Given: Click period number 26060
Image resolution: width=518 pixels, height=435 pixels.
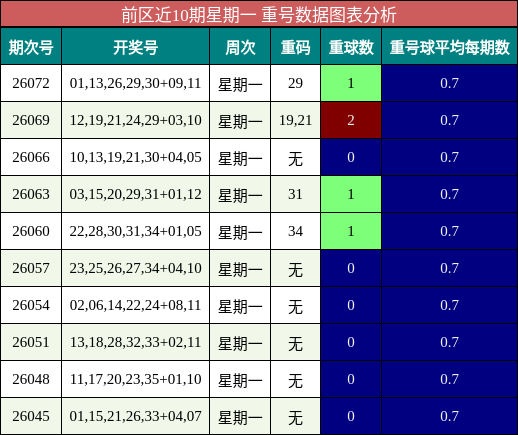Looking at the screenshot, I should (31, 231).
